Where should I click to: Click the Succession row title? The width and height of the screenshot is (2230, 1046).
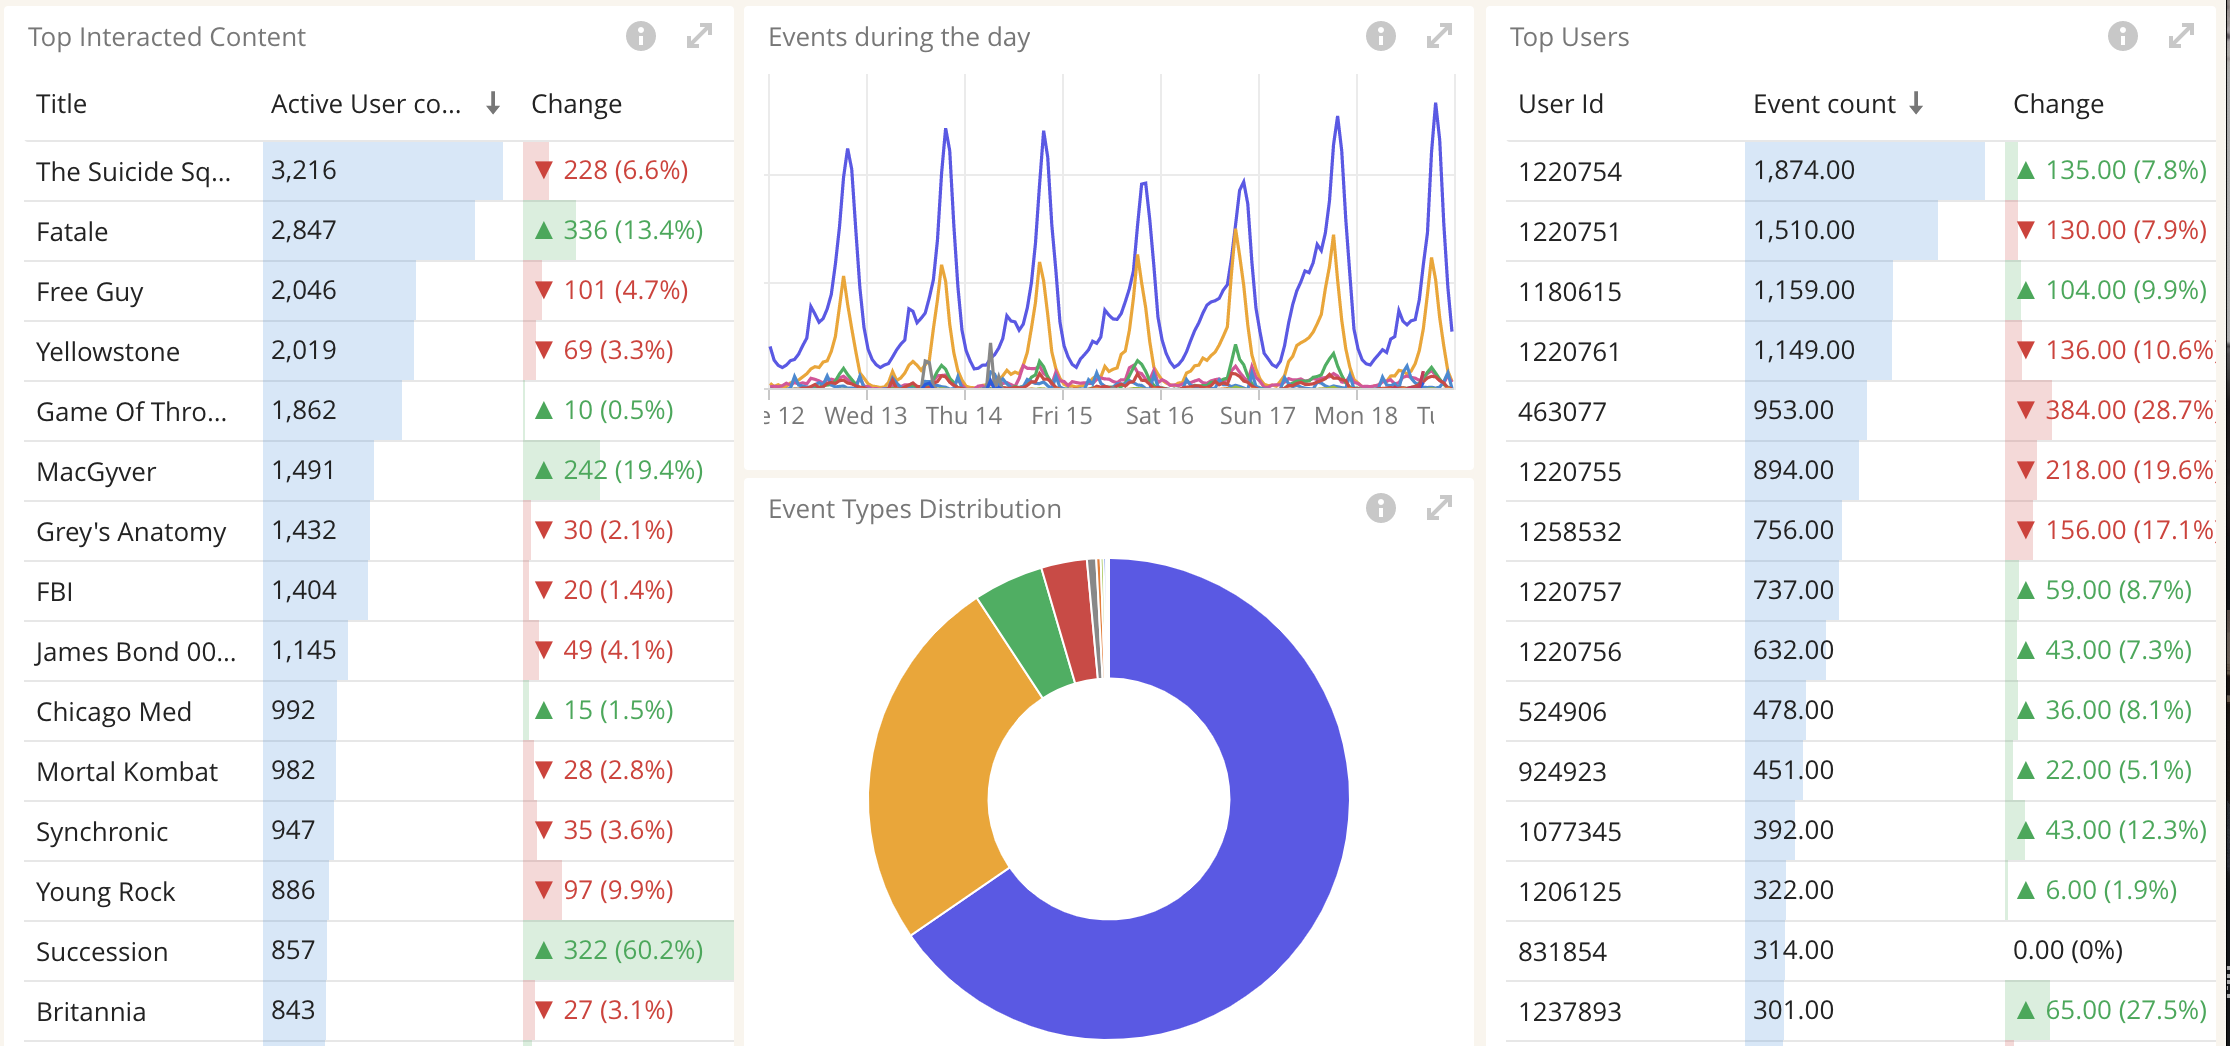102,952
